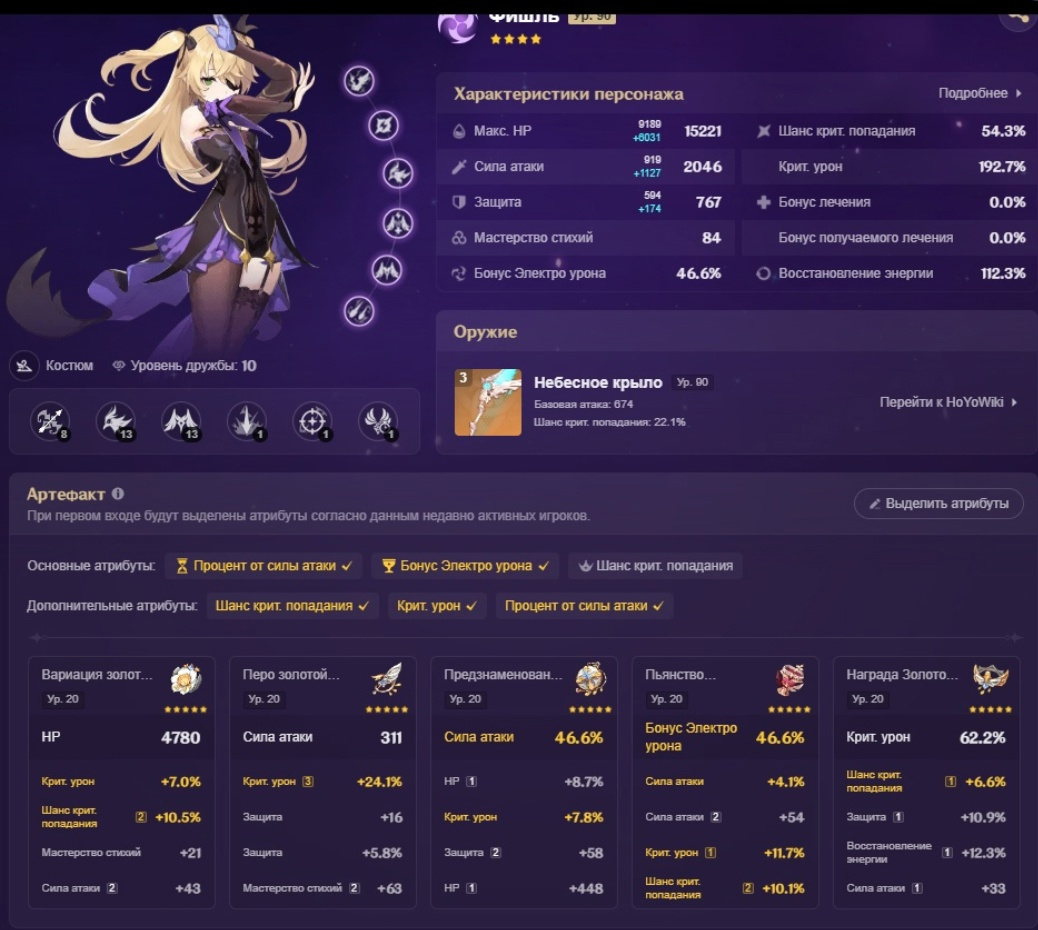Enable main attribute Шанс крит. попадания
Image resolution: width=1038 pixels, height=930 pixels.
click(655, 566)
